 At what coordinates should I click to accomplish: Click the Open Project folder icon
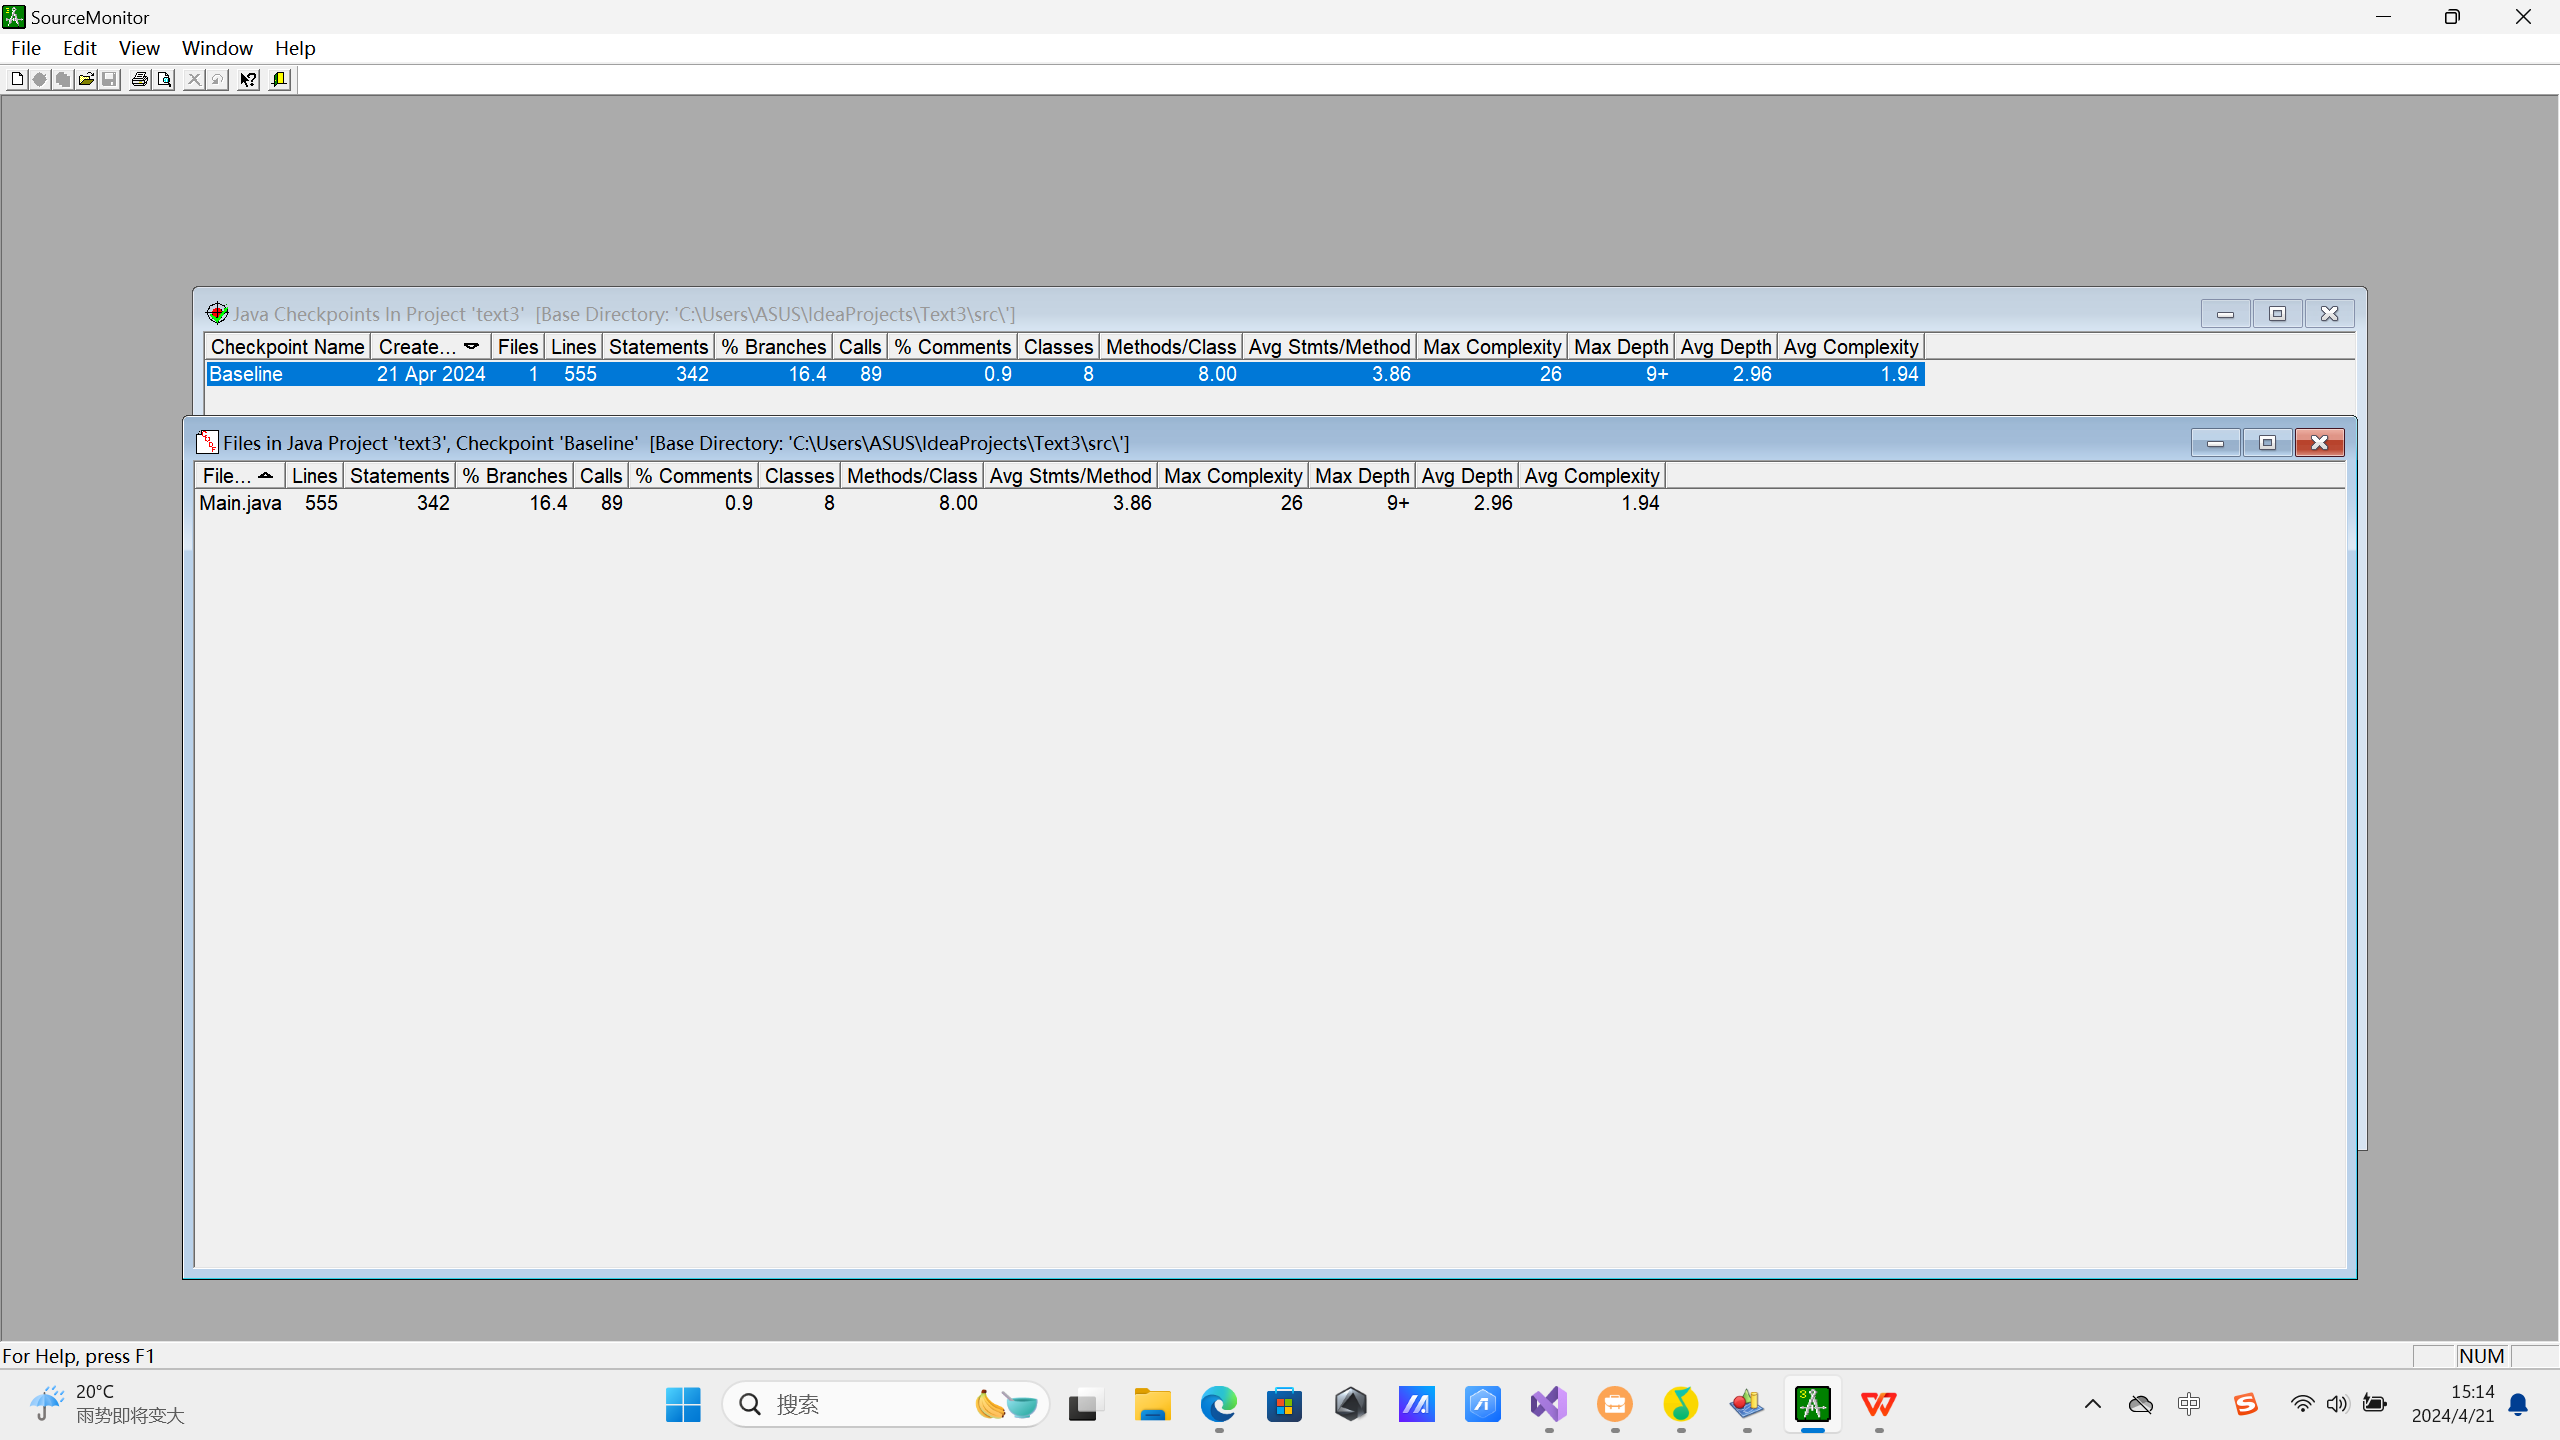[x=87, y=80]
